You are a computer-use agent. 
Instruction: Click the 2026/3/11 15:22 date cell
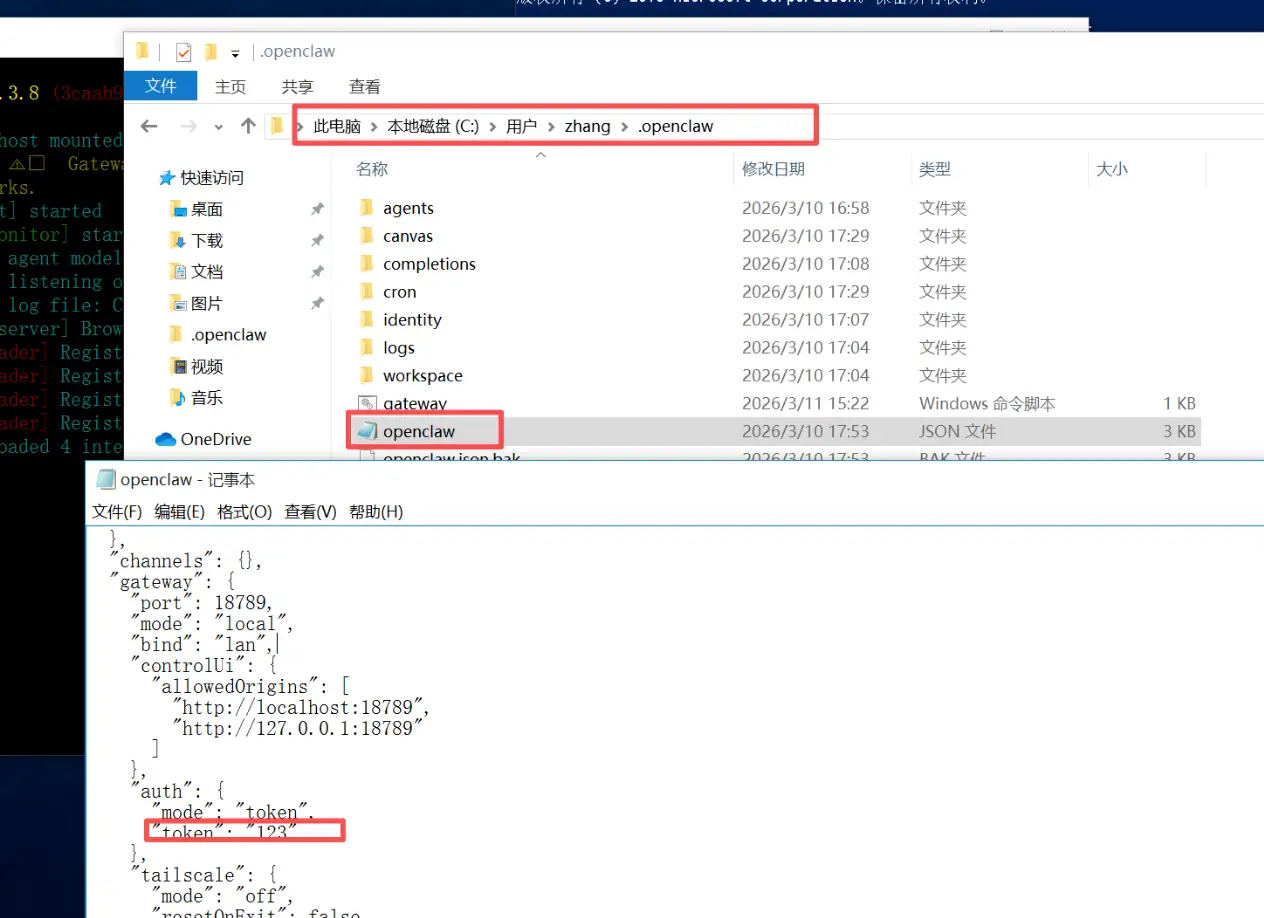click(805, 404)
